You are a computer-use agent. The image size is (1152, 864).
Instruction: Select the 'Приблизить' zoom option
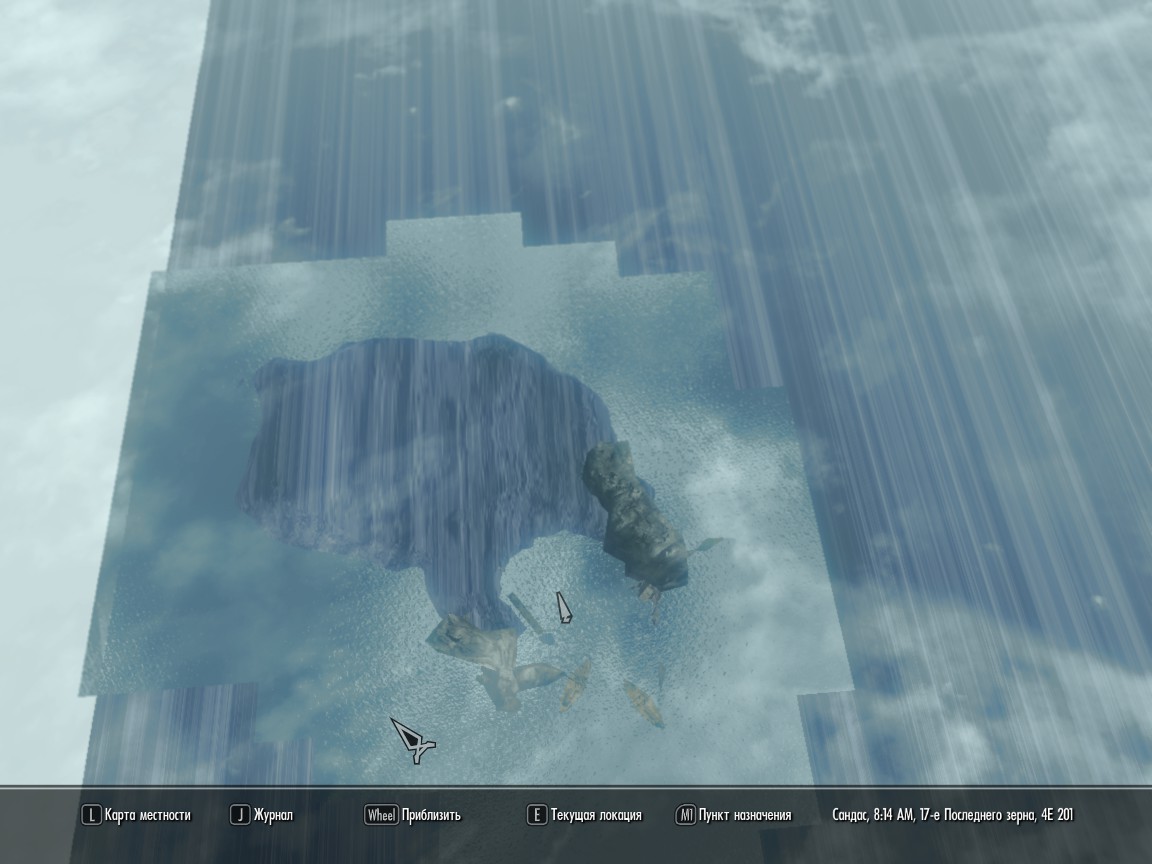click(431, 815)
